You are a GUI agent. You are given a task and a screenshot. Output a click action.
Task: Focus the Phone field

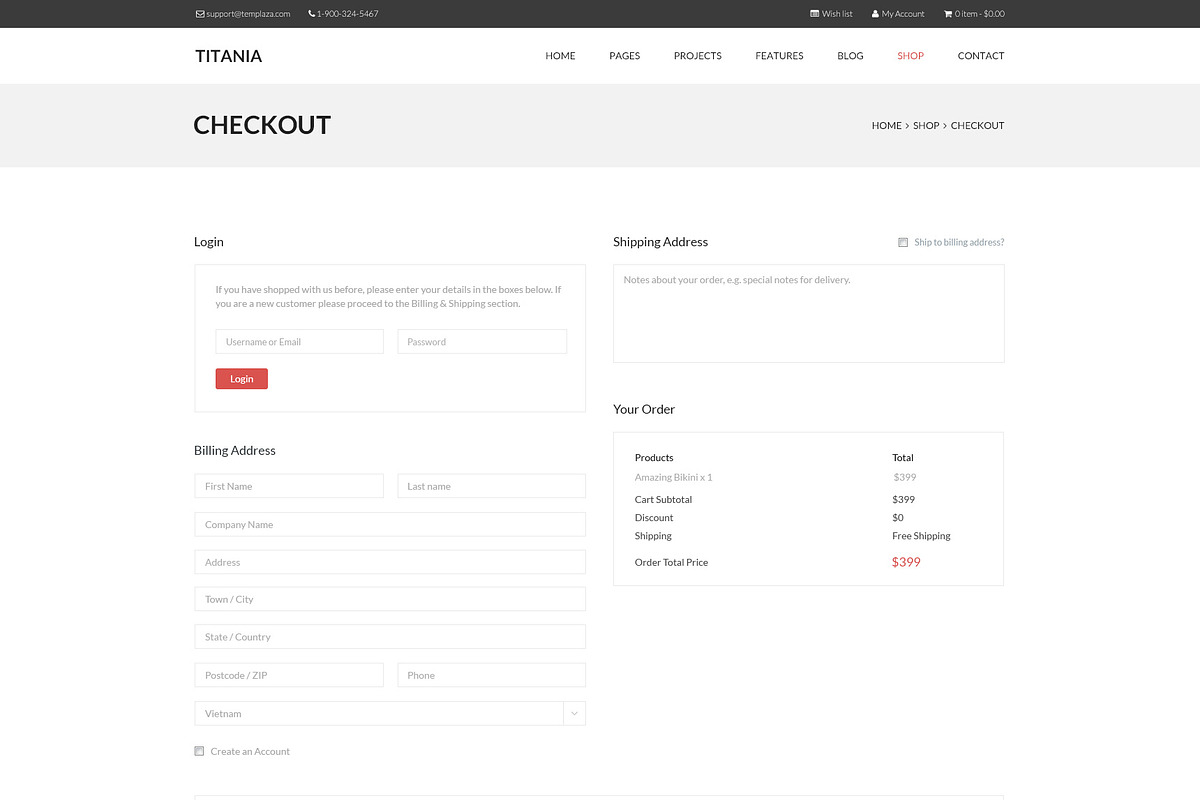coord(492,675)
